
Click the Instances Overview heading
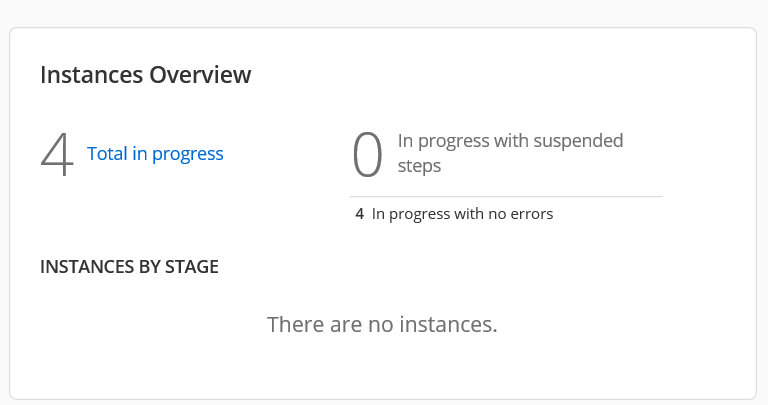tap(145, 74)
